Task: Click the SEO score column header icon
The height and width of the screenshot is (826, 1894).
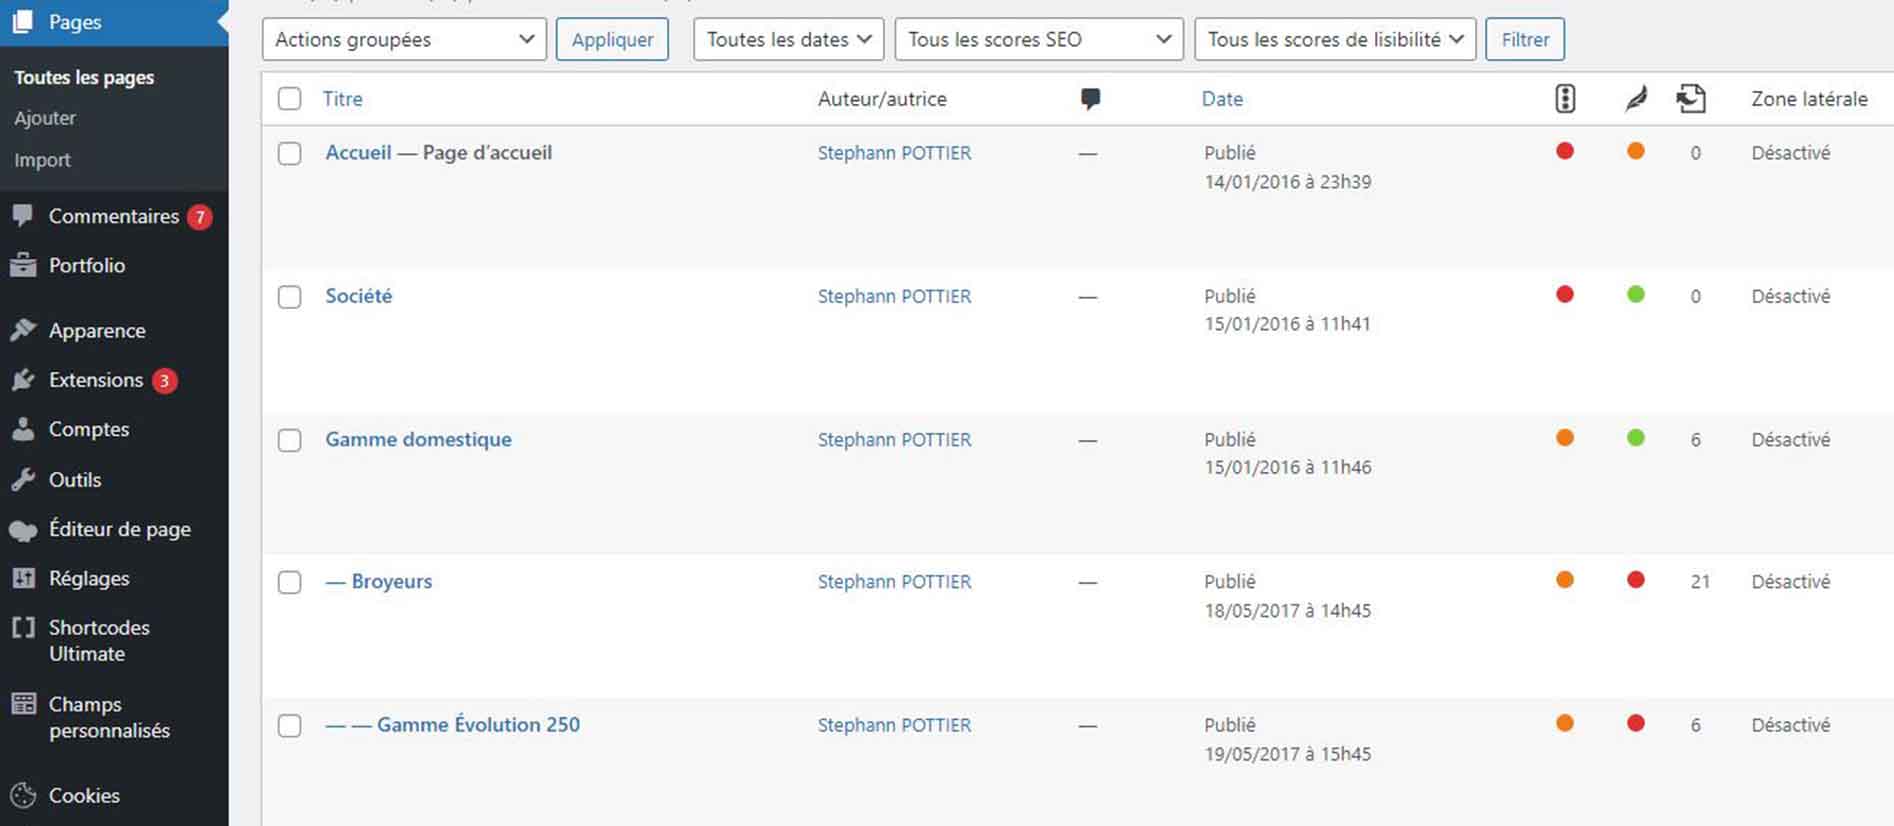Action: [x=1565, y=99]
